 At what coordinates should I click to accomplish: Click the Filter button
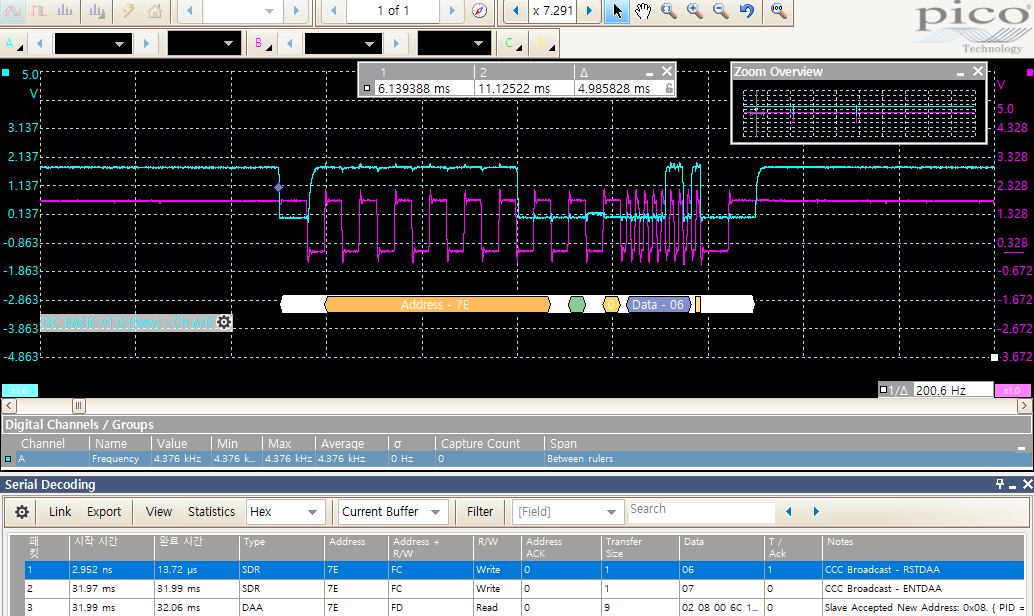click(x=480, y=511)
